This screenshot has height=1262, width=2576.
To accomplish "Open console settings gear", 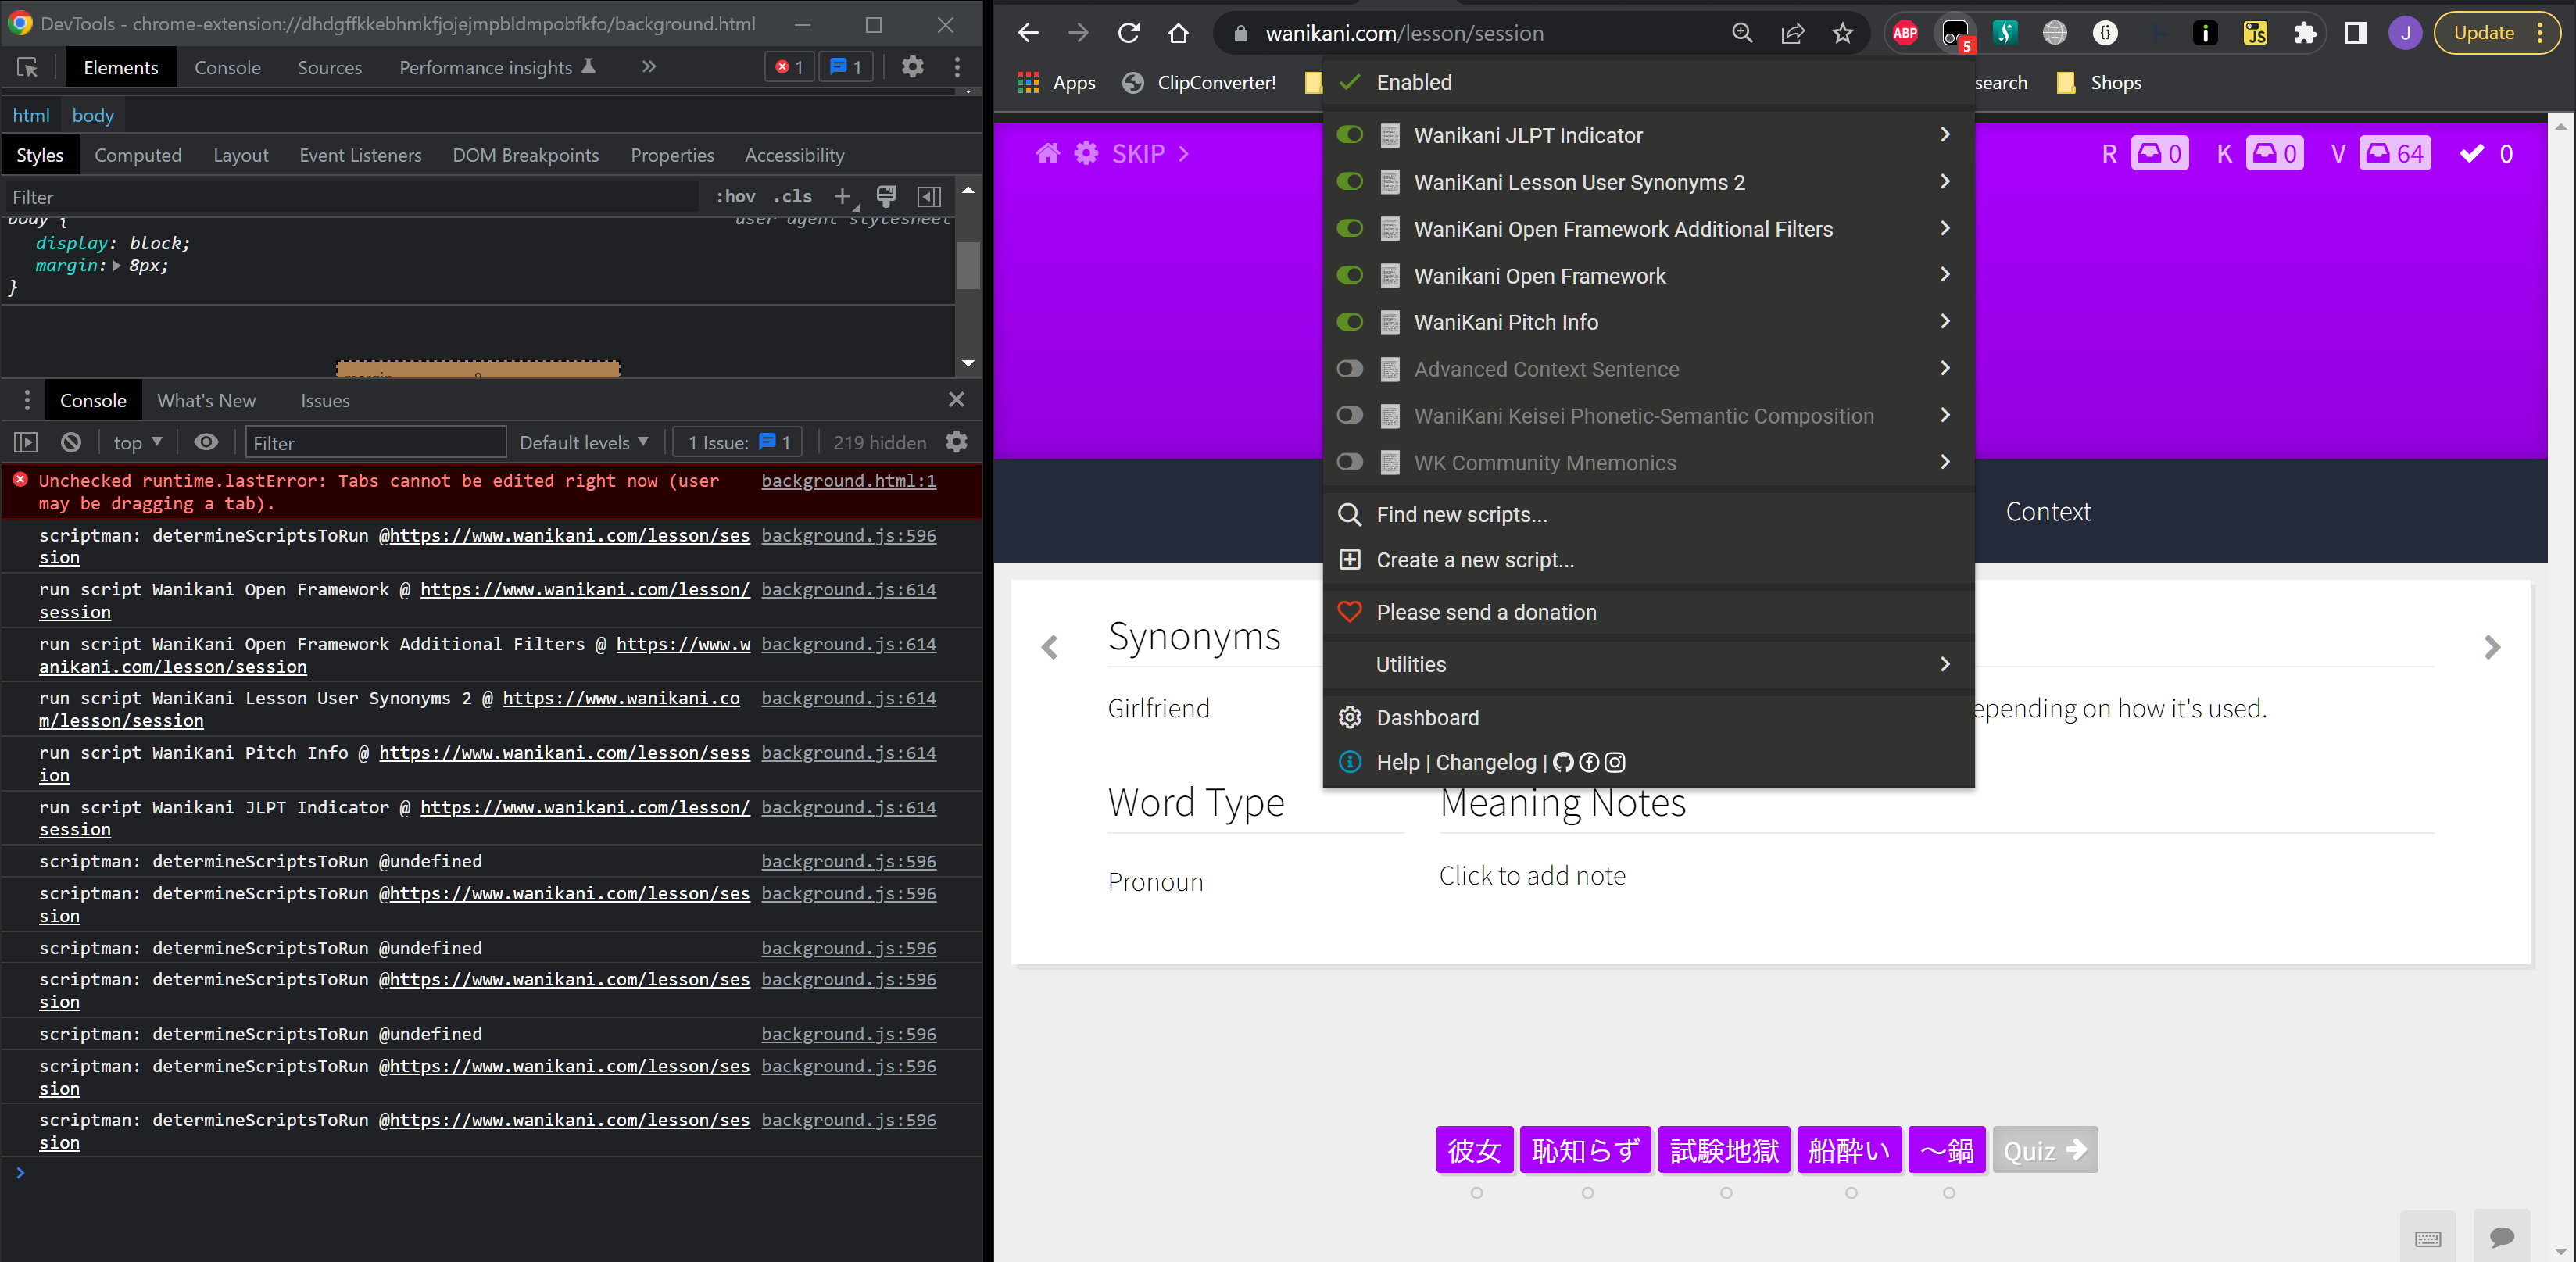I will point(957,442).
